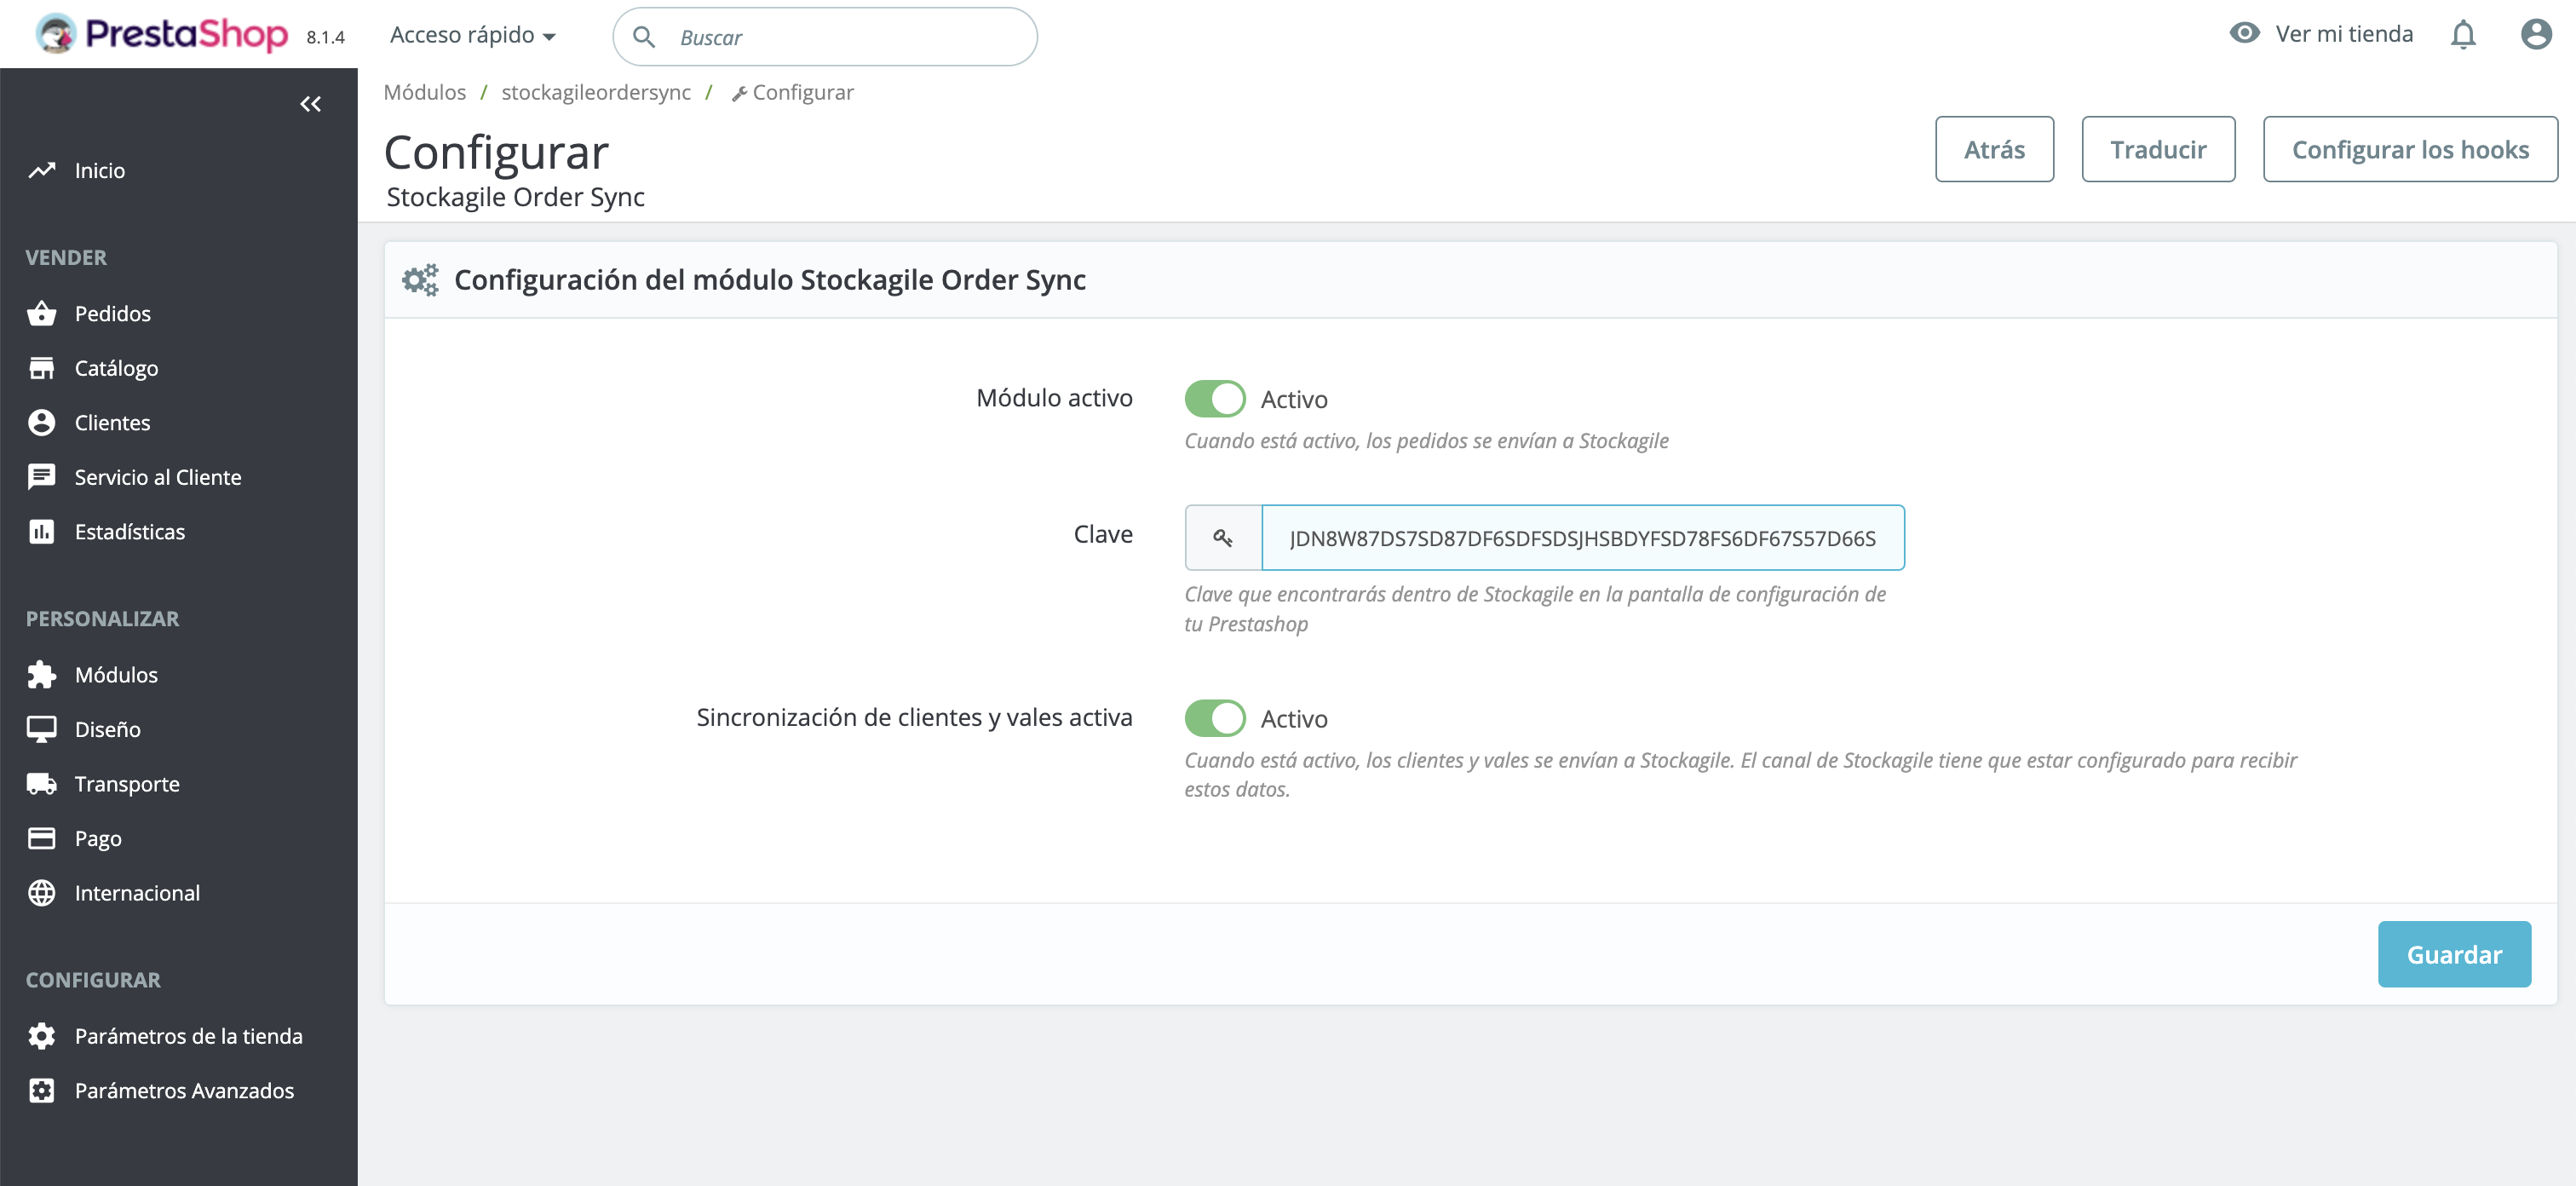Open the Acceso rápido dropdown
Viewport: 2576px width, 1186px height.
coord(472,35)
